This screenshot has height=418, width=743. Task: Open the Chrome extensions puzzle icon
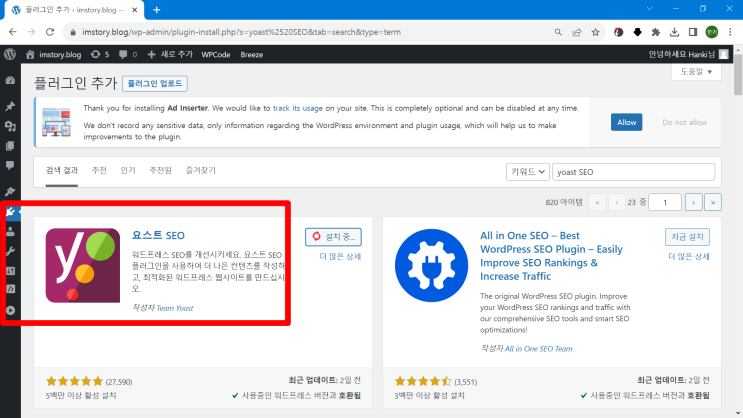pyautogui.click(x=656, y=32)
